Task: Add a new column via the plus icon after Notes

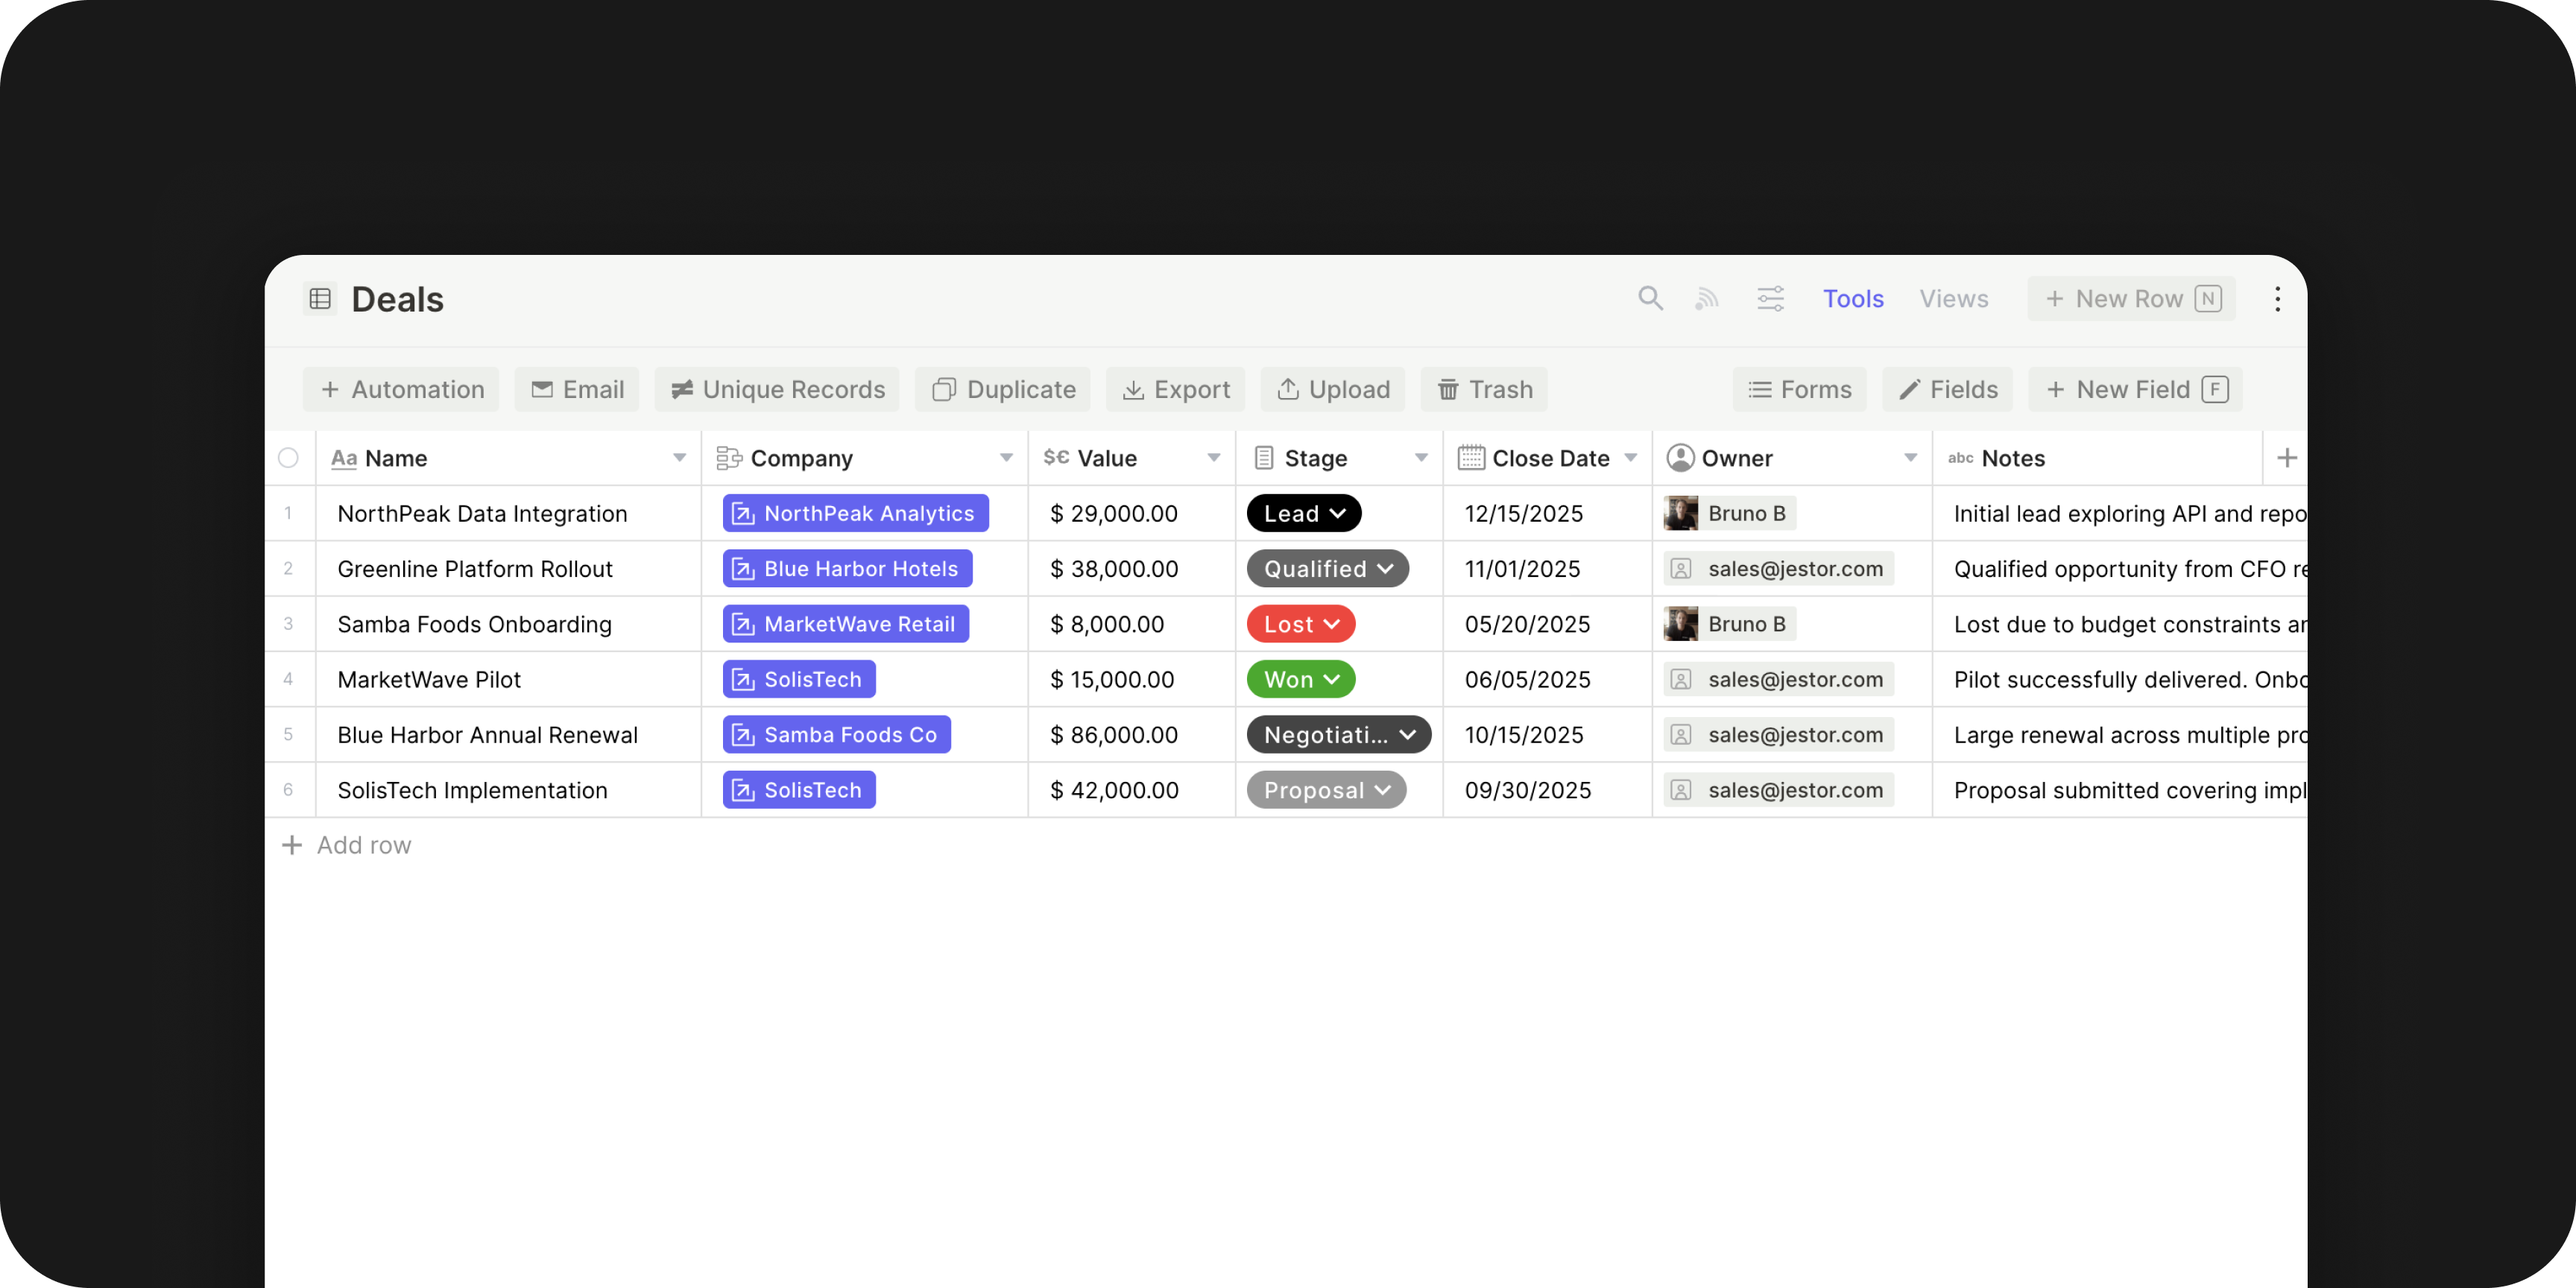Action: click(2287, 457)
